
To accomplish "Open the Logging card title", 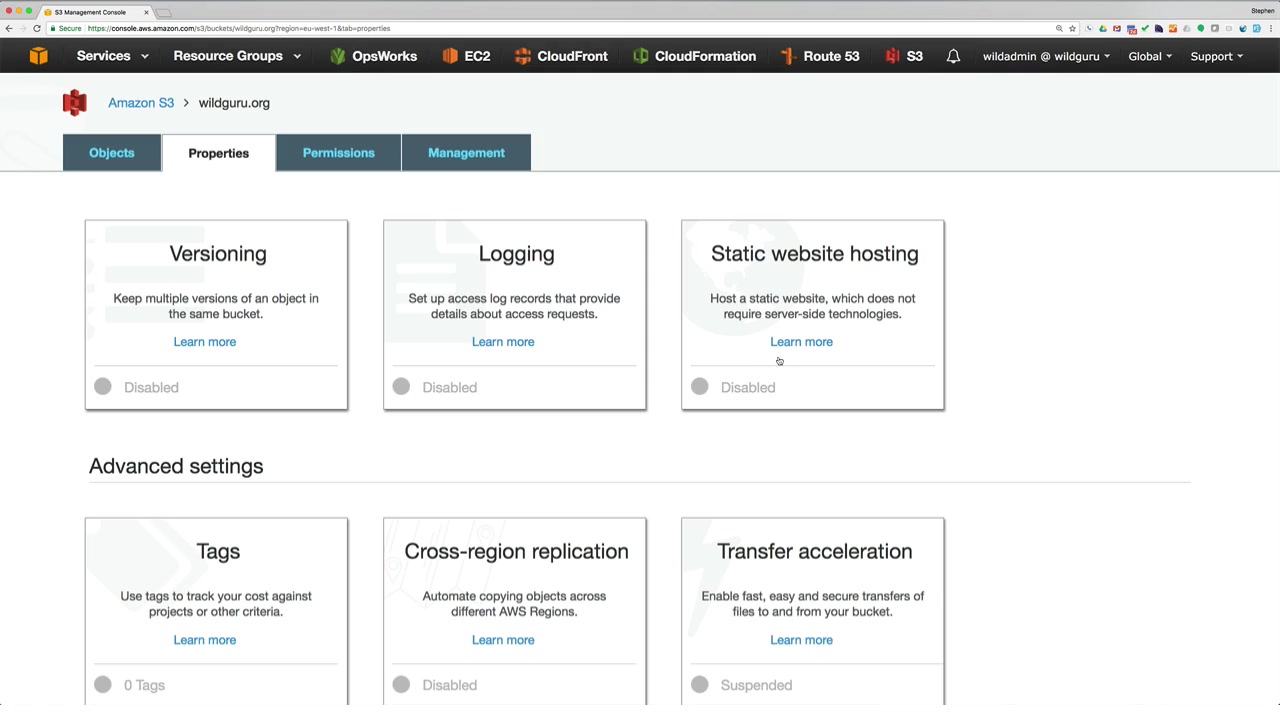I will 516,254.
